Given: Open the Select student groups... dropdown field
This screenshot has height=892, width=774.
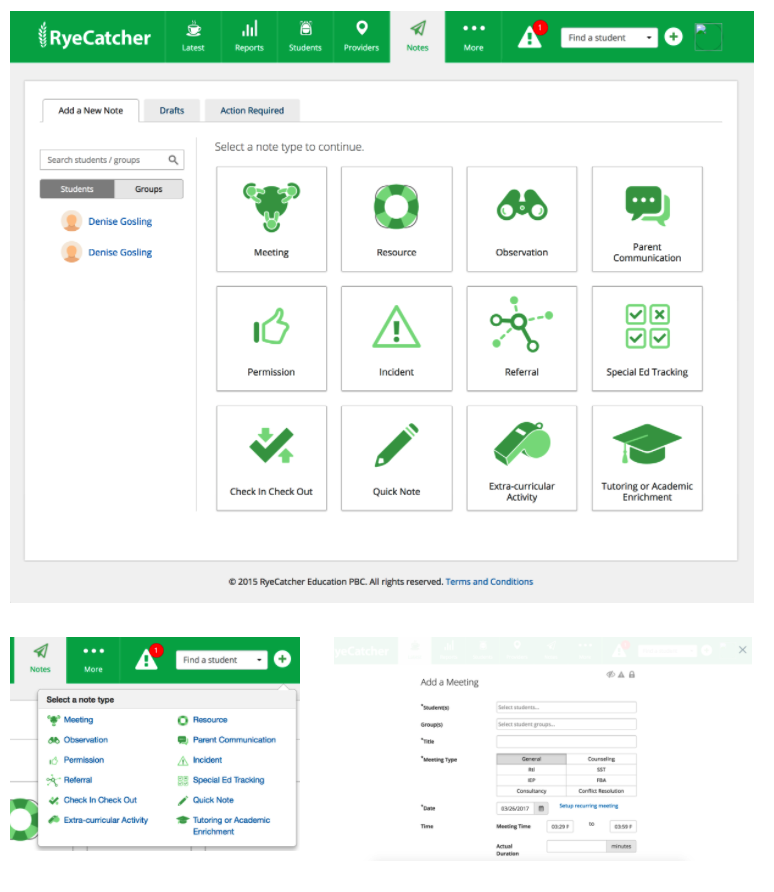Looking at the screenshot, I should pyautogui.click(x=566, y=724).
